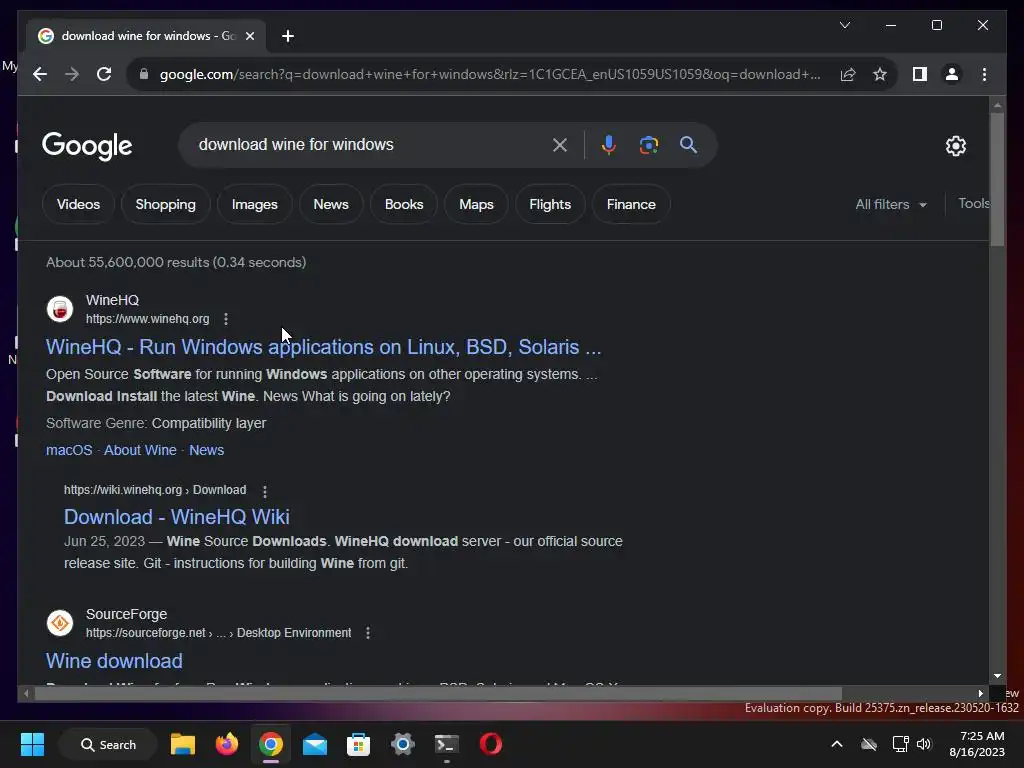Image resolution: width=1024 pixels, height=768 pixels.
Task: Open volume control in system tray
Action: 923,744
